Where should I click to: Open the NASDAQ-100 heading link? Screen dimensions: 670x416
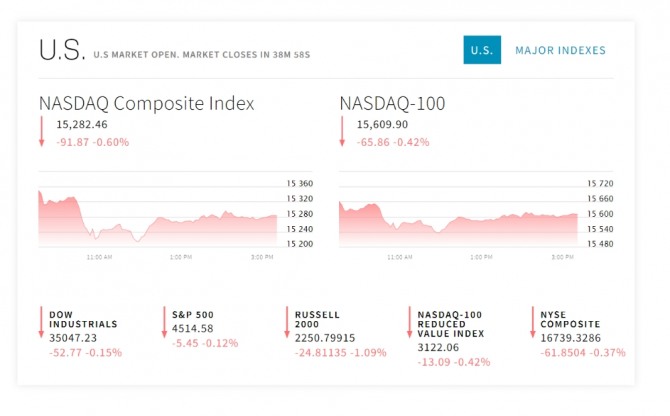[x=392, y=103]
